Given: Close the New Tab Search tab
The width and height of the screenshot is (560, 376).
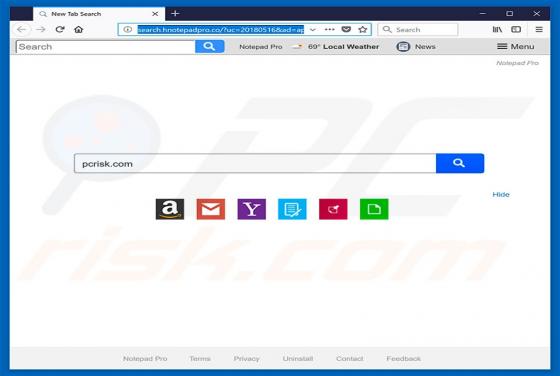Looking at the screenshot, I should 155,14.
